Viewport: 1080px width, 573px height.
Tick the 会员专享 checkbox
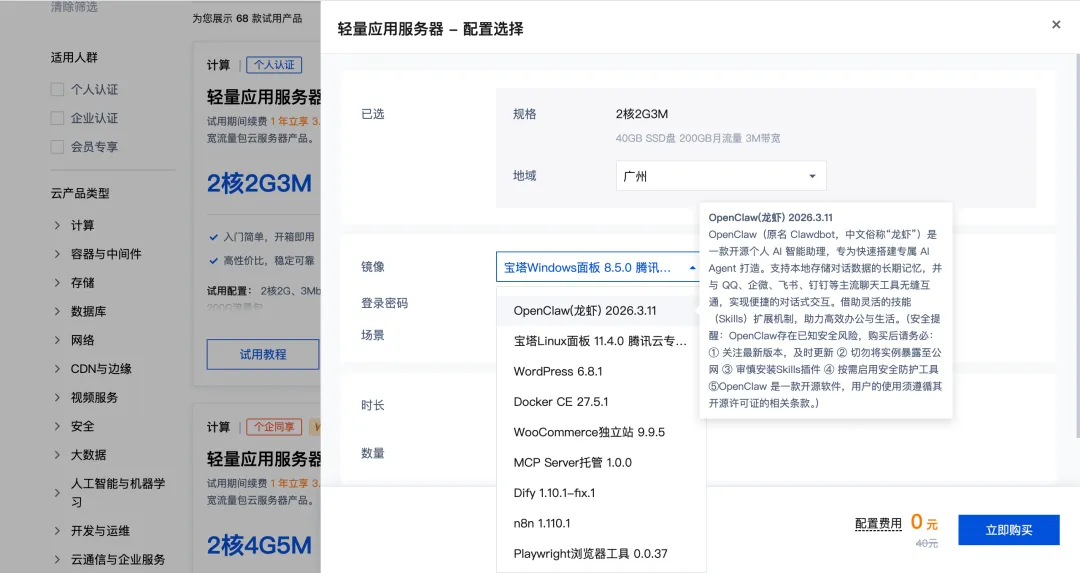point(57,147)
